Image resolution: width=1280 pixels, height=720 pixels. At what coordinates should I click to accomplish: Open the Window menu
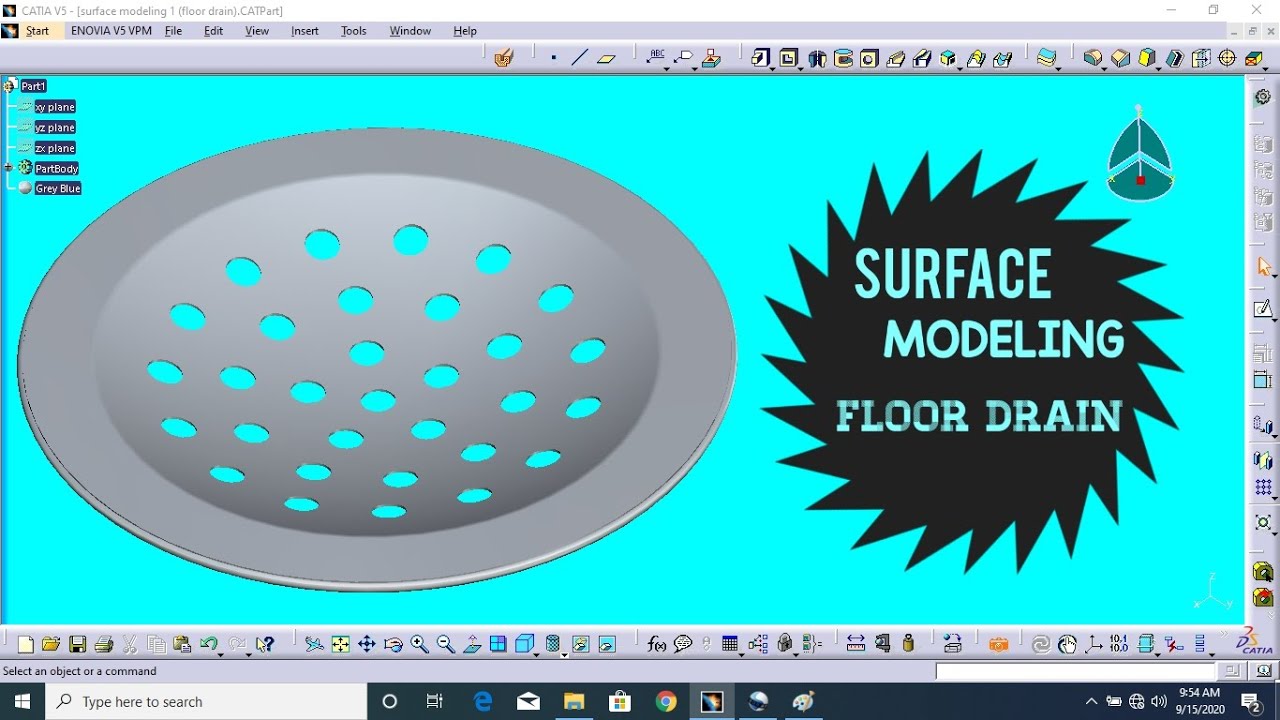[x=410, y=31]
